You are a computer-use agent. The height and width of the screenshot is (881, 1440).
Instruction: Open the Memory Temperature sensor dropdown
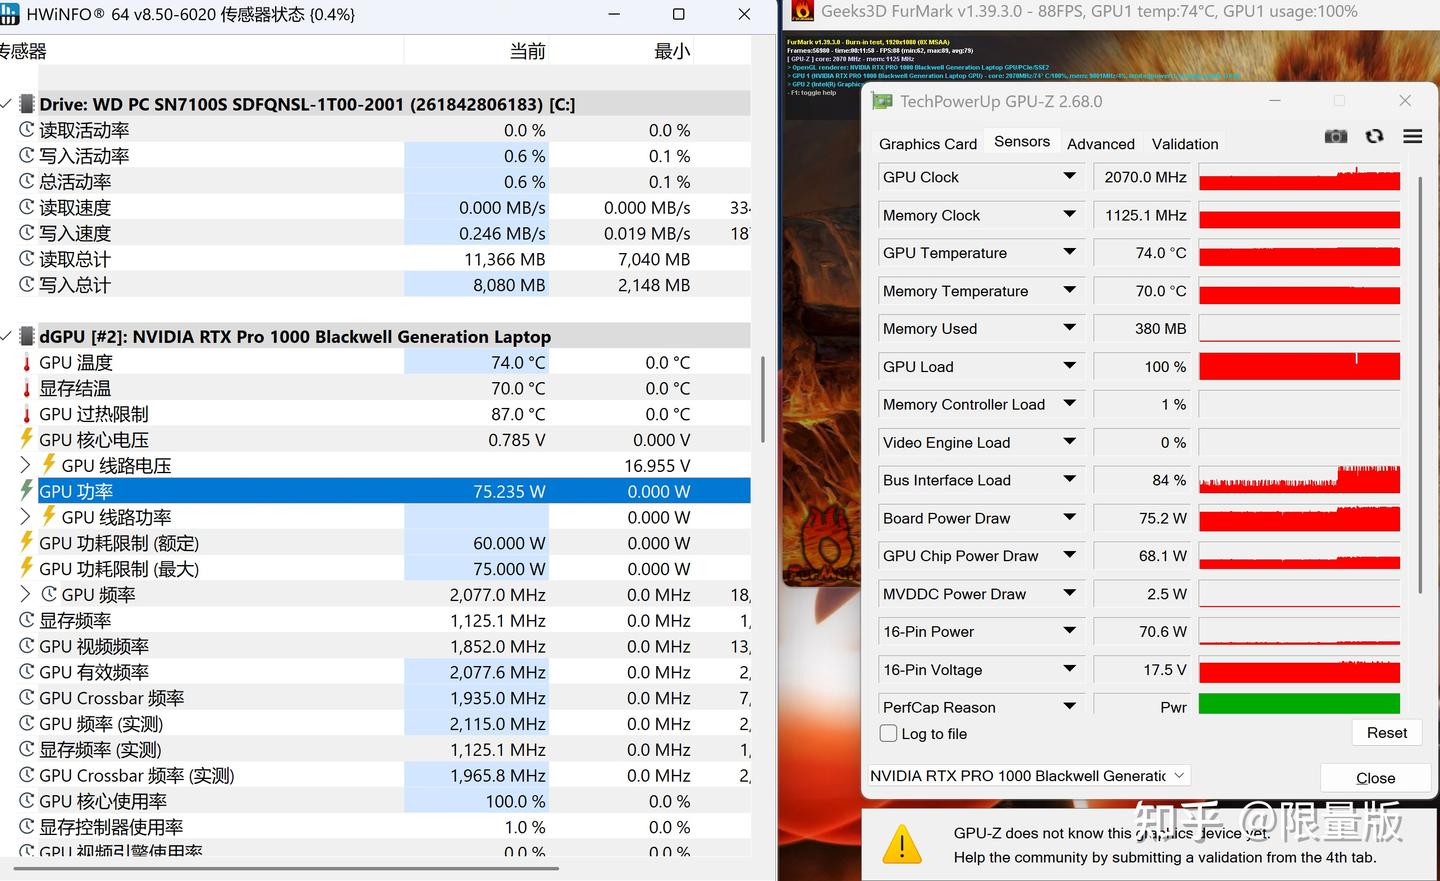[1069, 290]
